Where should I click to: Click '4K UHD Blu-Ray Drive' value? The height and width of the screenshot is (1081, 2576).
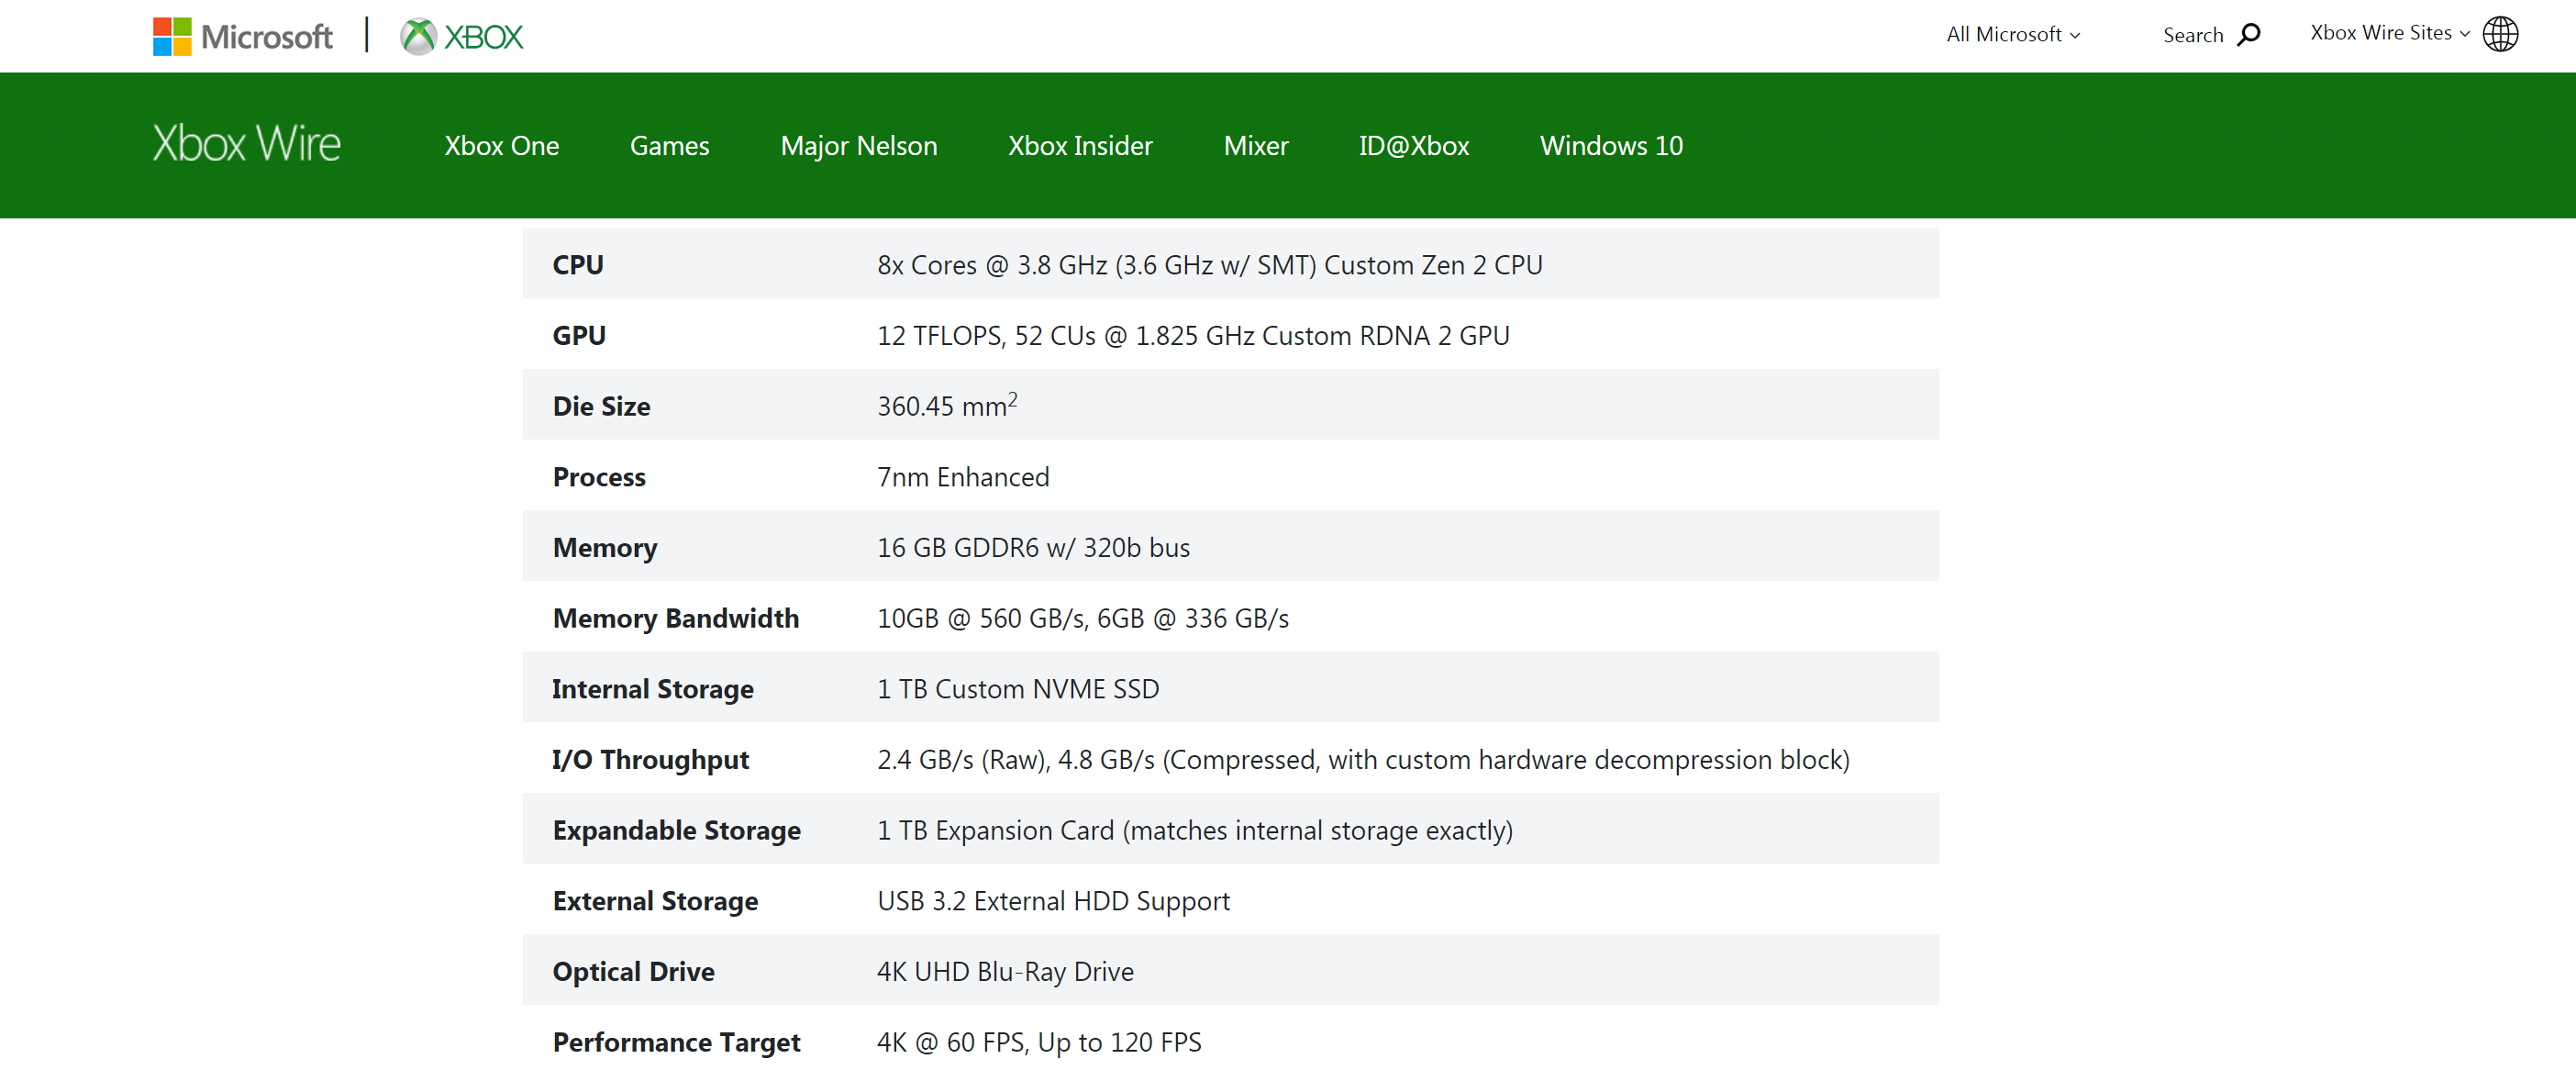[x=1005, y=972]
